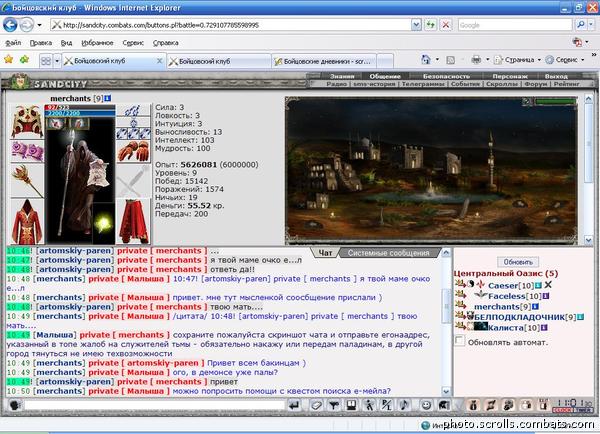Send message with the return-arrow icon
This screenshot has width=600, height=434.
tap(294, 405)
